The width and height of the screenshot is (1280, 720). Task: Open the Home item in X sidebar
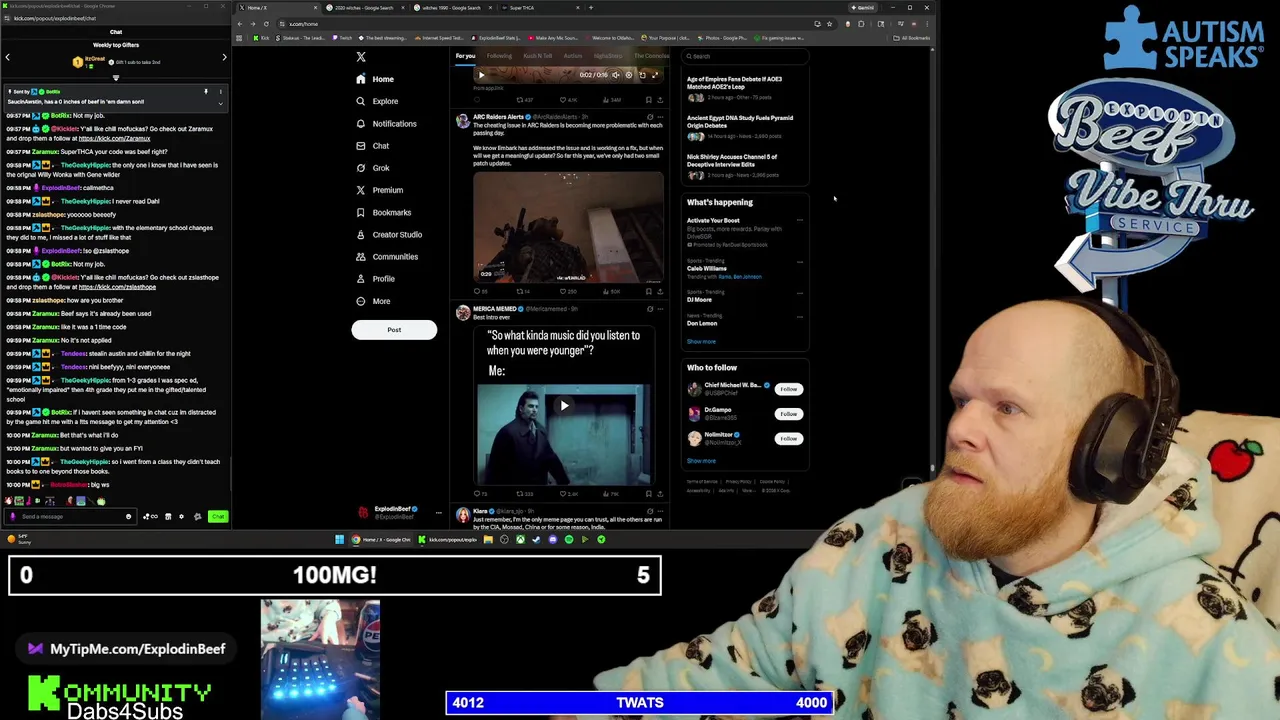coord(375,79)
